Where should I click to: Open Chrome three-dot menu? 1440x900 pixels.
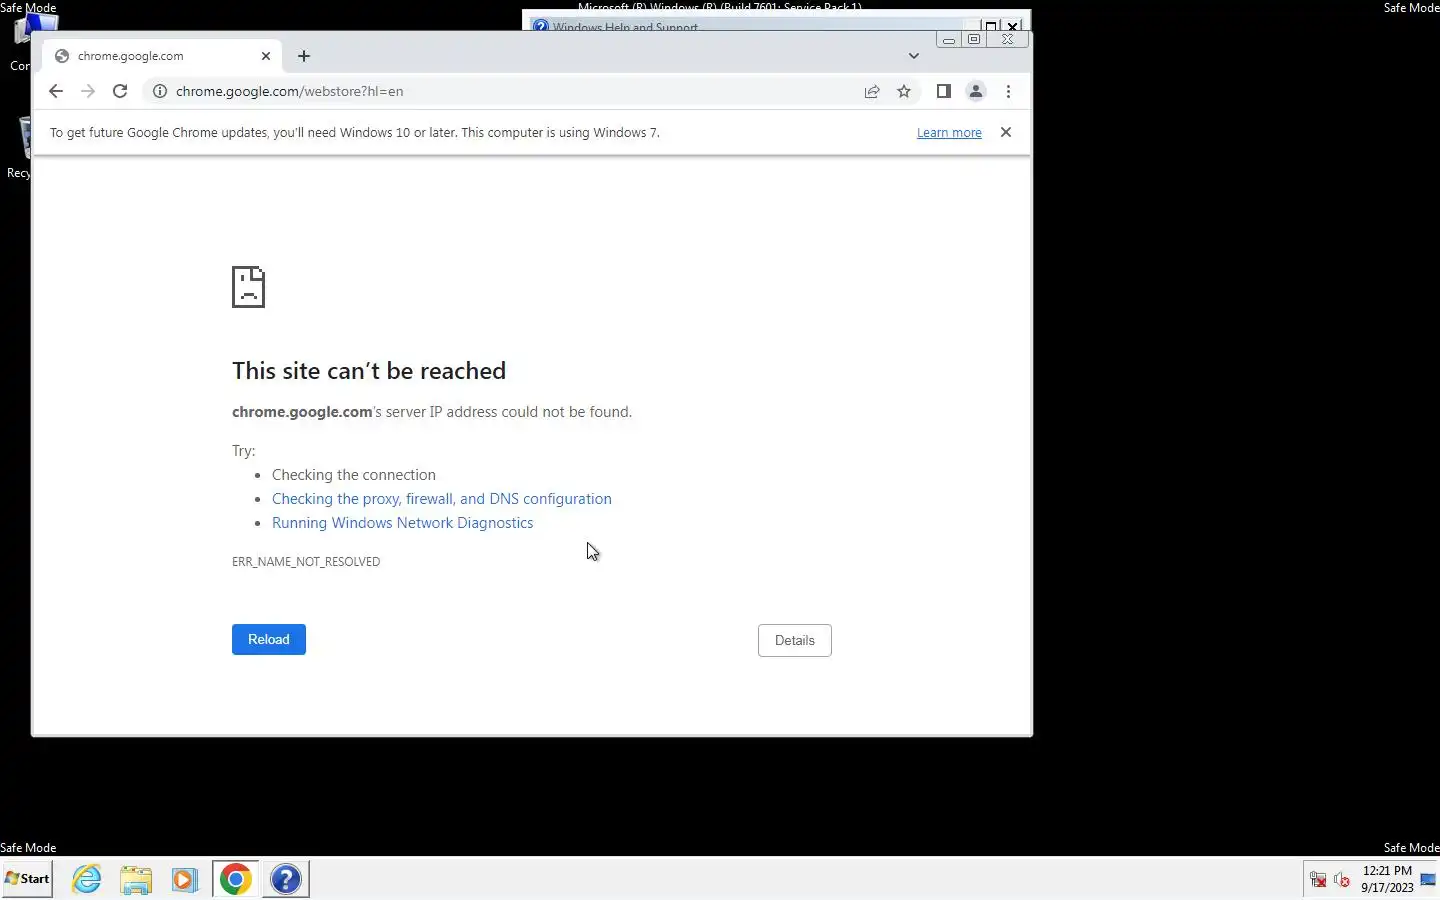[1008, 91]
